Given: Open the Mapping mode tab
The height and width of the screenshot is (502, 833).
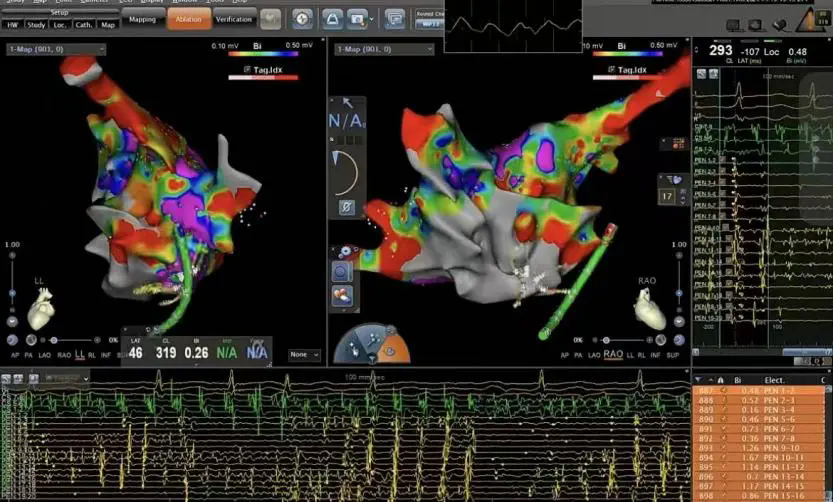Looking at the screenshot, I should [143, 19].
